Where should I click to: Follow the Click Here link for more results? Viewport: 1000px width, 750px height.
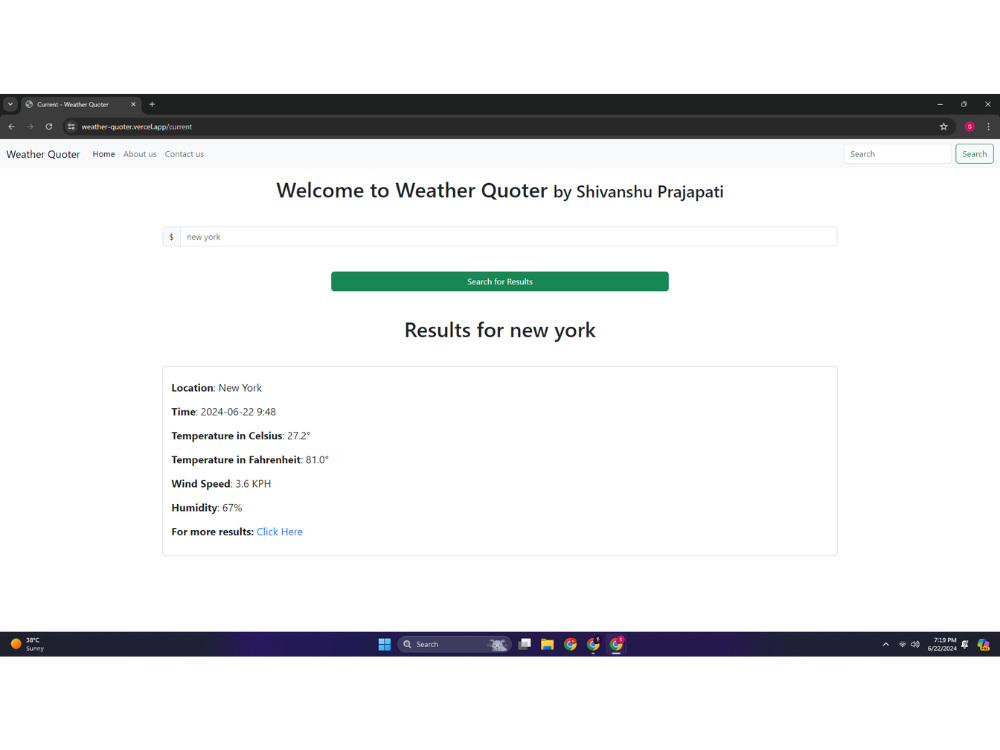point(279,531)
